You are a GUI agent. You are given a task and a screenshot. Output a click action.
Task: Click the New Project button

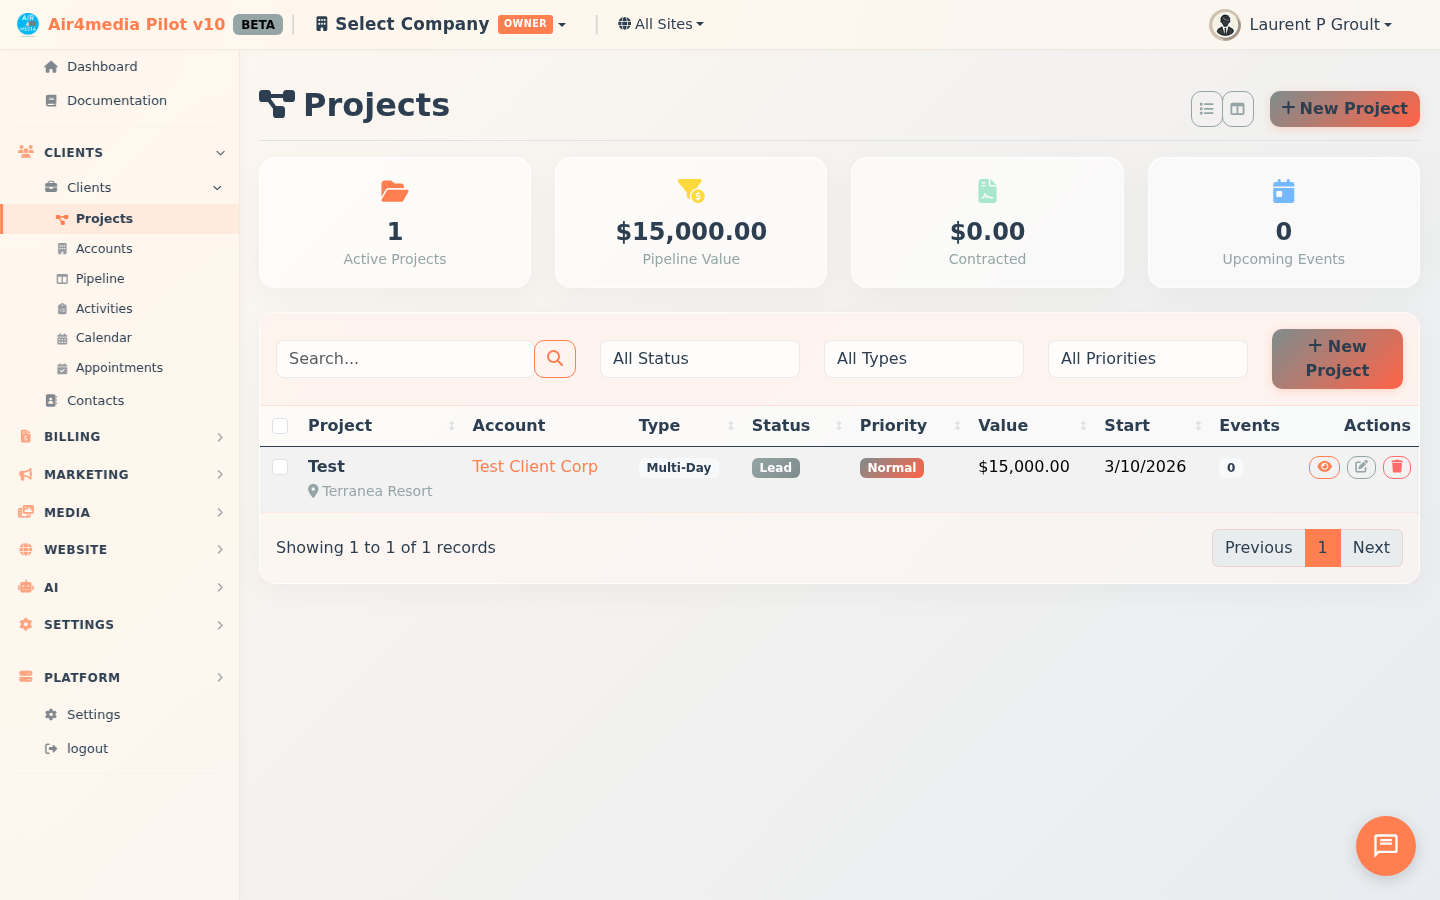(1344, 108)
